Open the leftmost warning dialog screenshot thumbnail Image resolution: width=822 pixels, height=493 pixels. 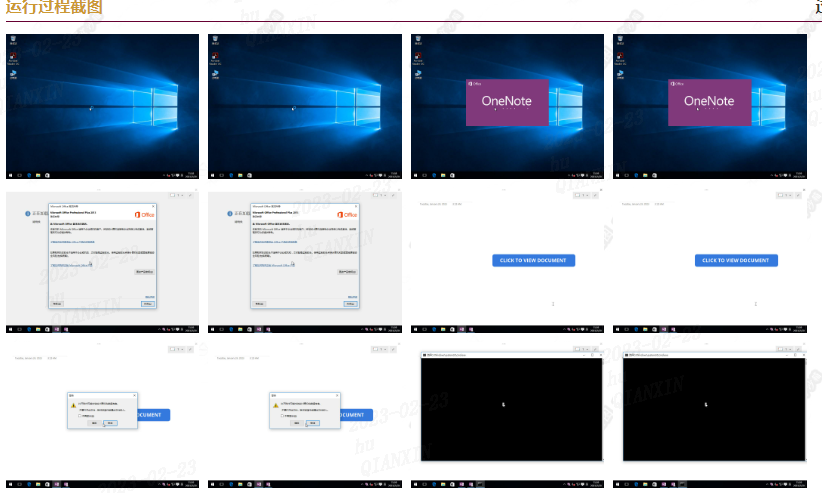click(x=102, y=415)
